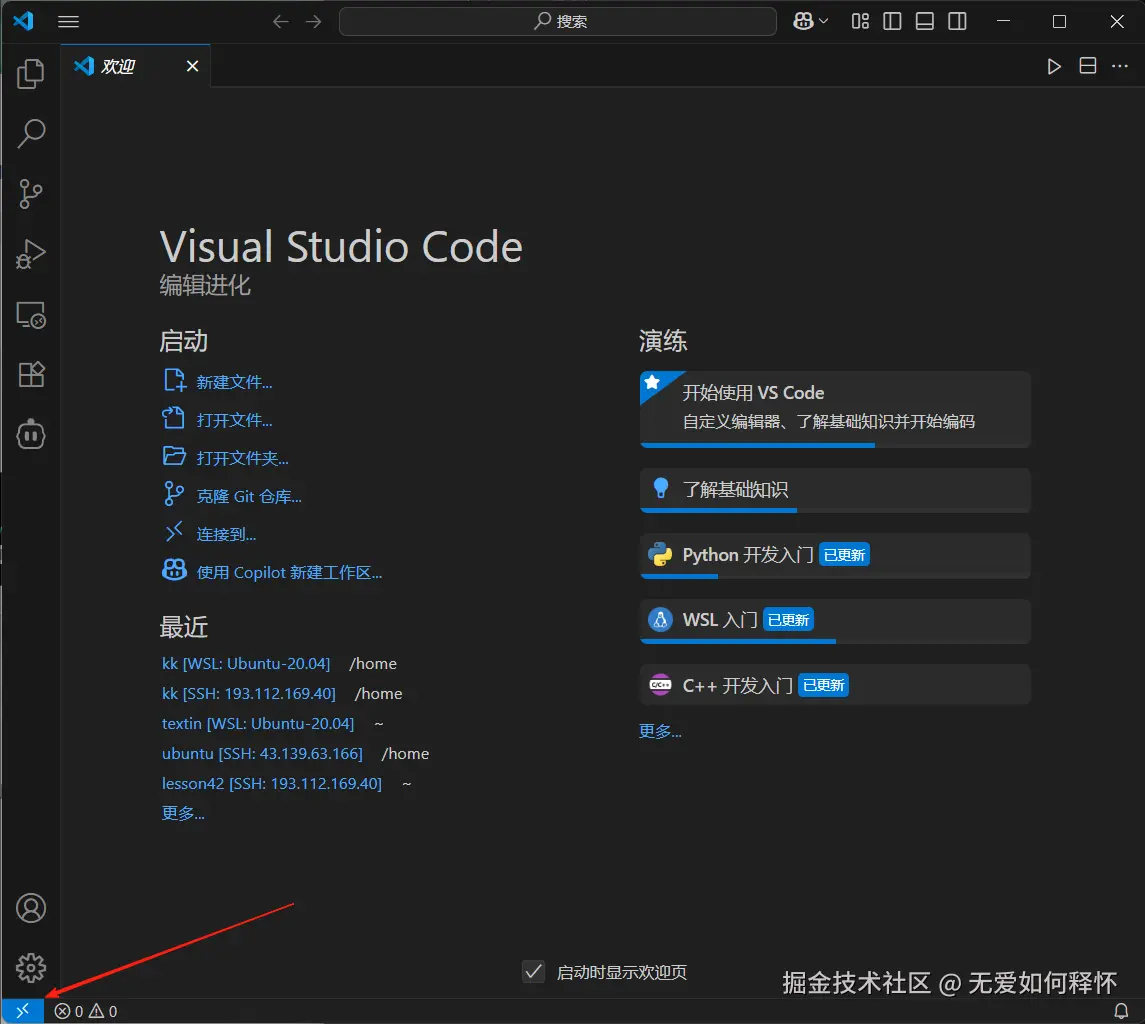Viewport: 1145px width, 1024px height.
Task: Go back with the left navigation arrow
Action: [280, 21]
